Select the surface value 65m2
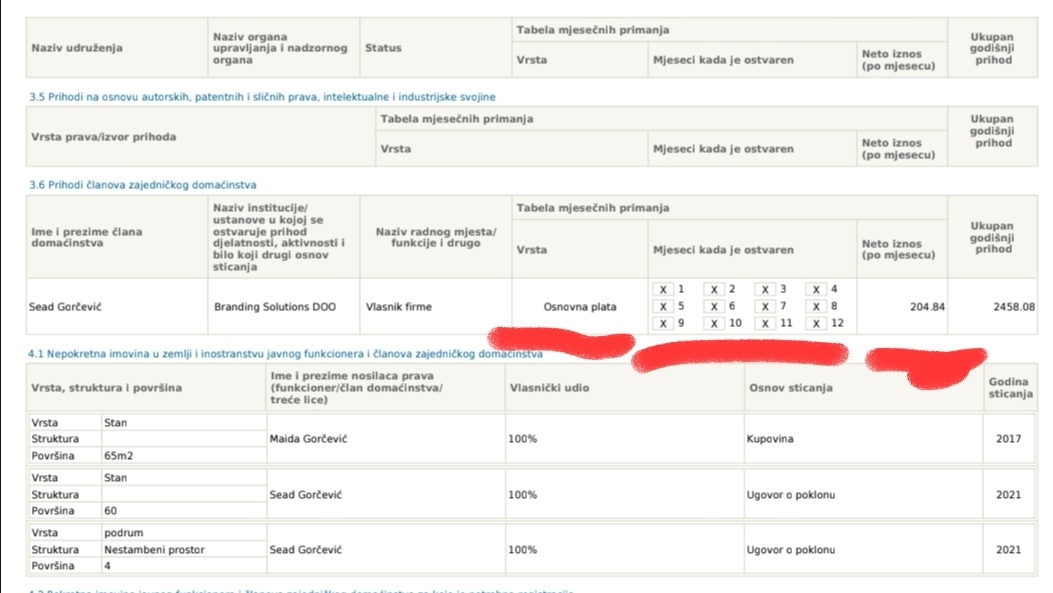This screenshot has height=593, width=1053. (118, 455)
